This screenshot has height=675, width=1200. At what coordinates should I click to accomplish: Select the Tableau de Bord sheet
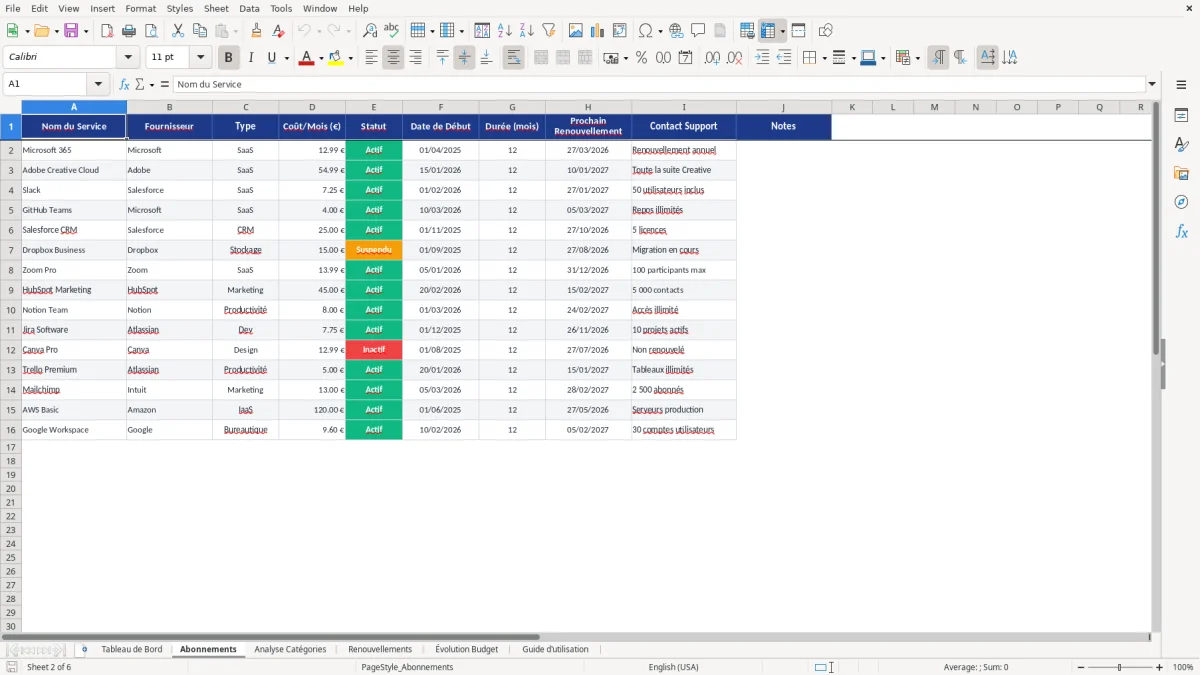click(x=133, y=649)
